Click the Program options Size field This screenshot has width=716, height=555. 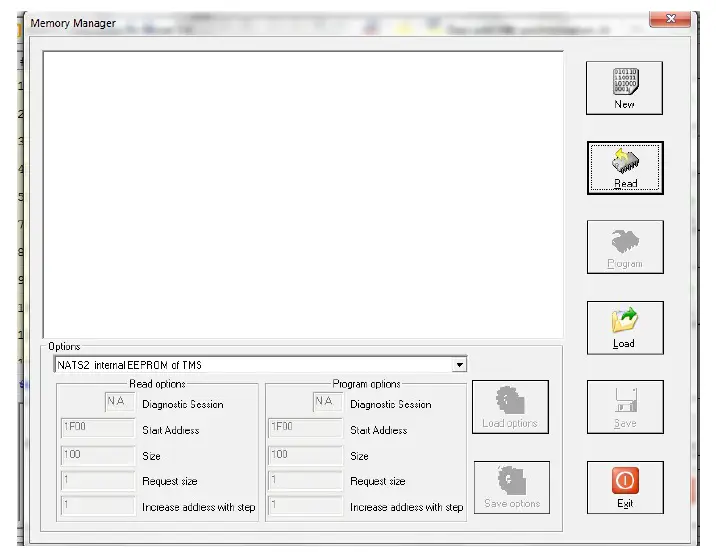305,455
